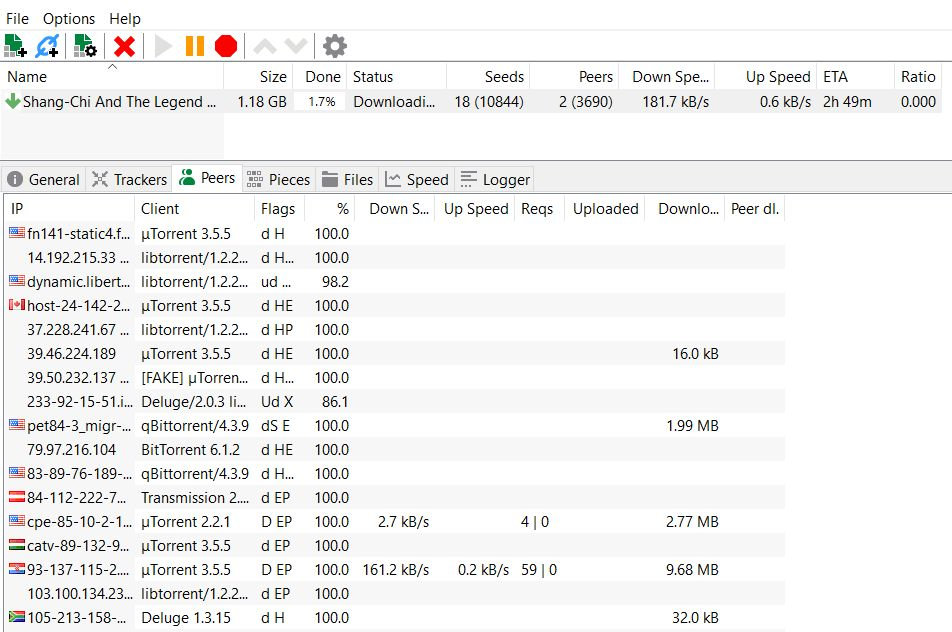Select the Peers tab
The image size is (952, 632).
coord(208,178)
